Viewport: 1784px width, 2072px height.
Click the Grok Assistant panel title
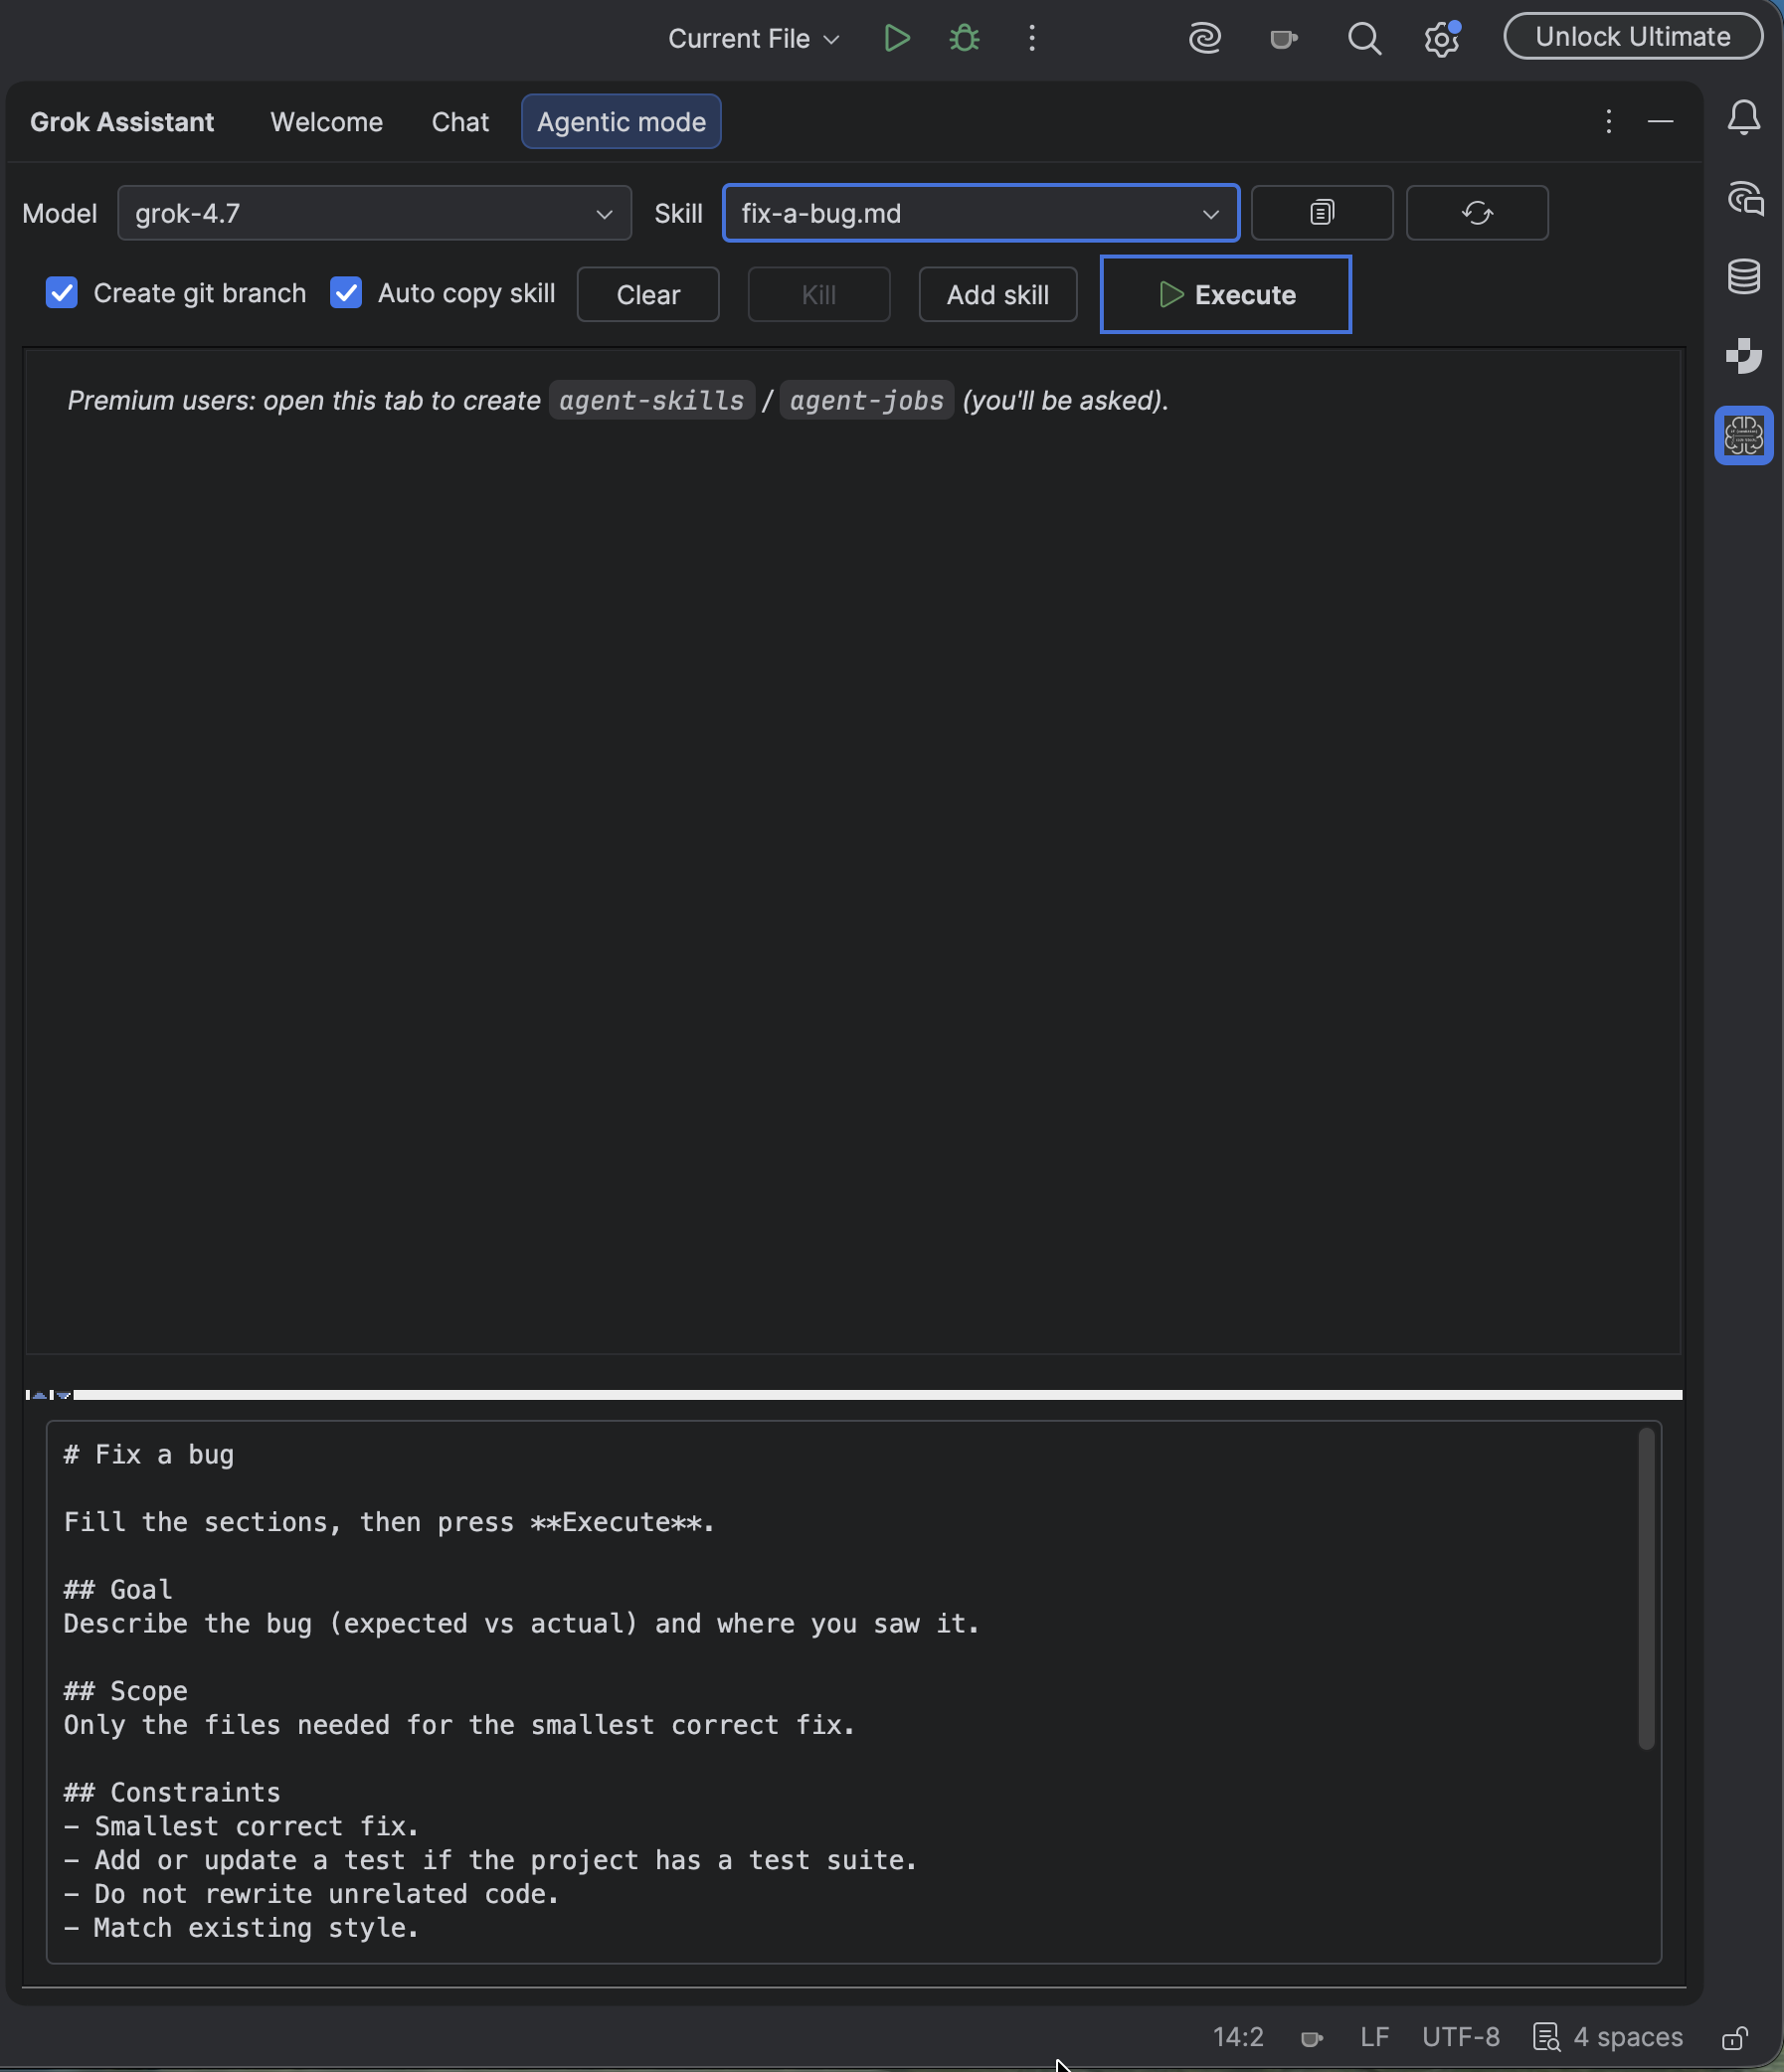point(122,122)
